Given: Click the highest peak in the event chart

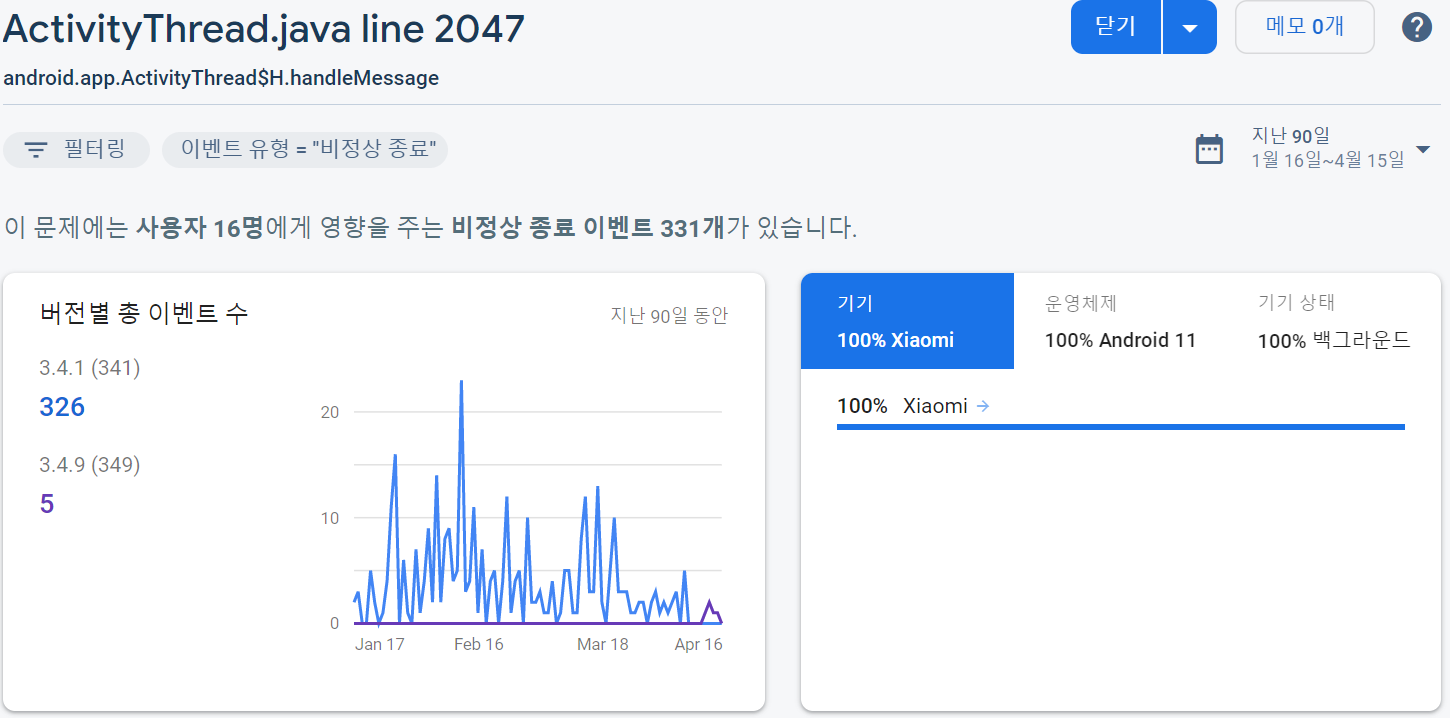Looking at the screenshot, I should (x=461, y=382).
